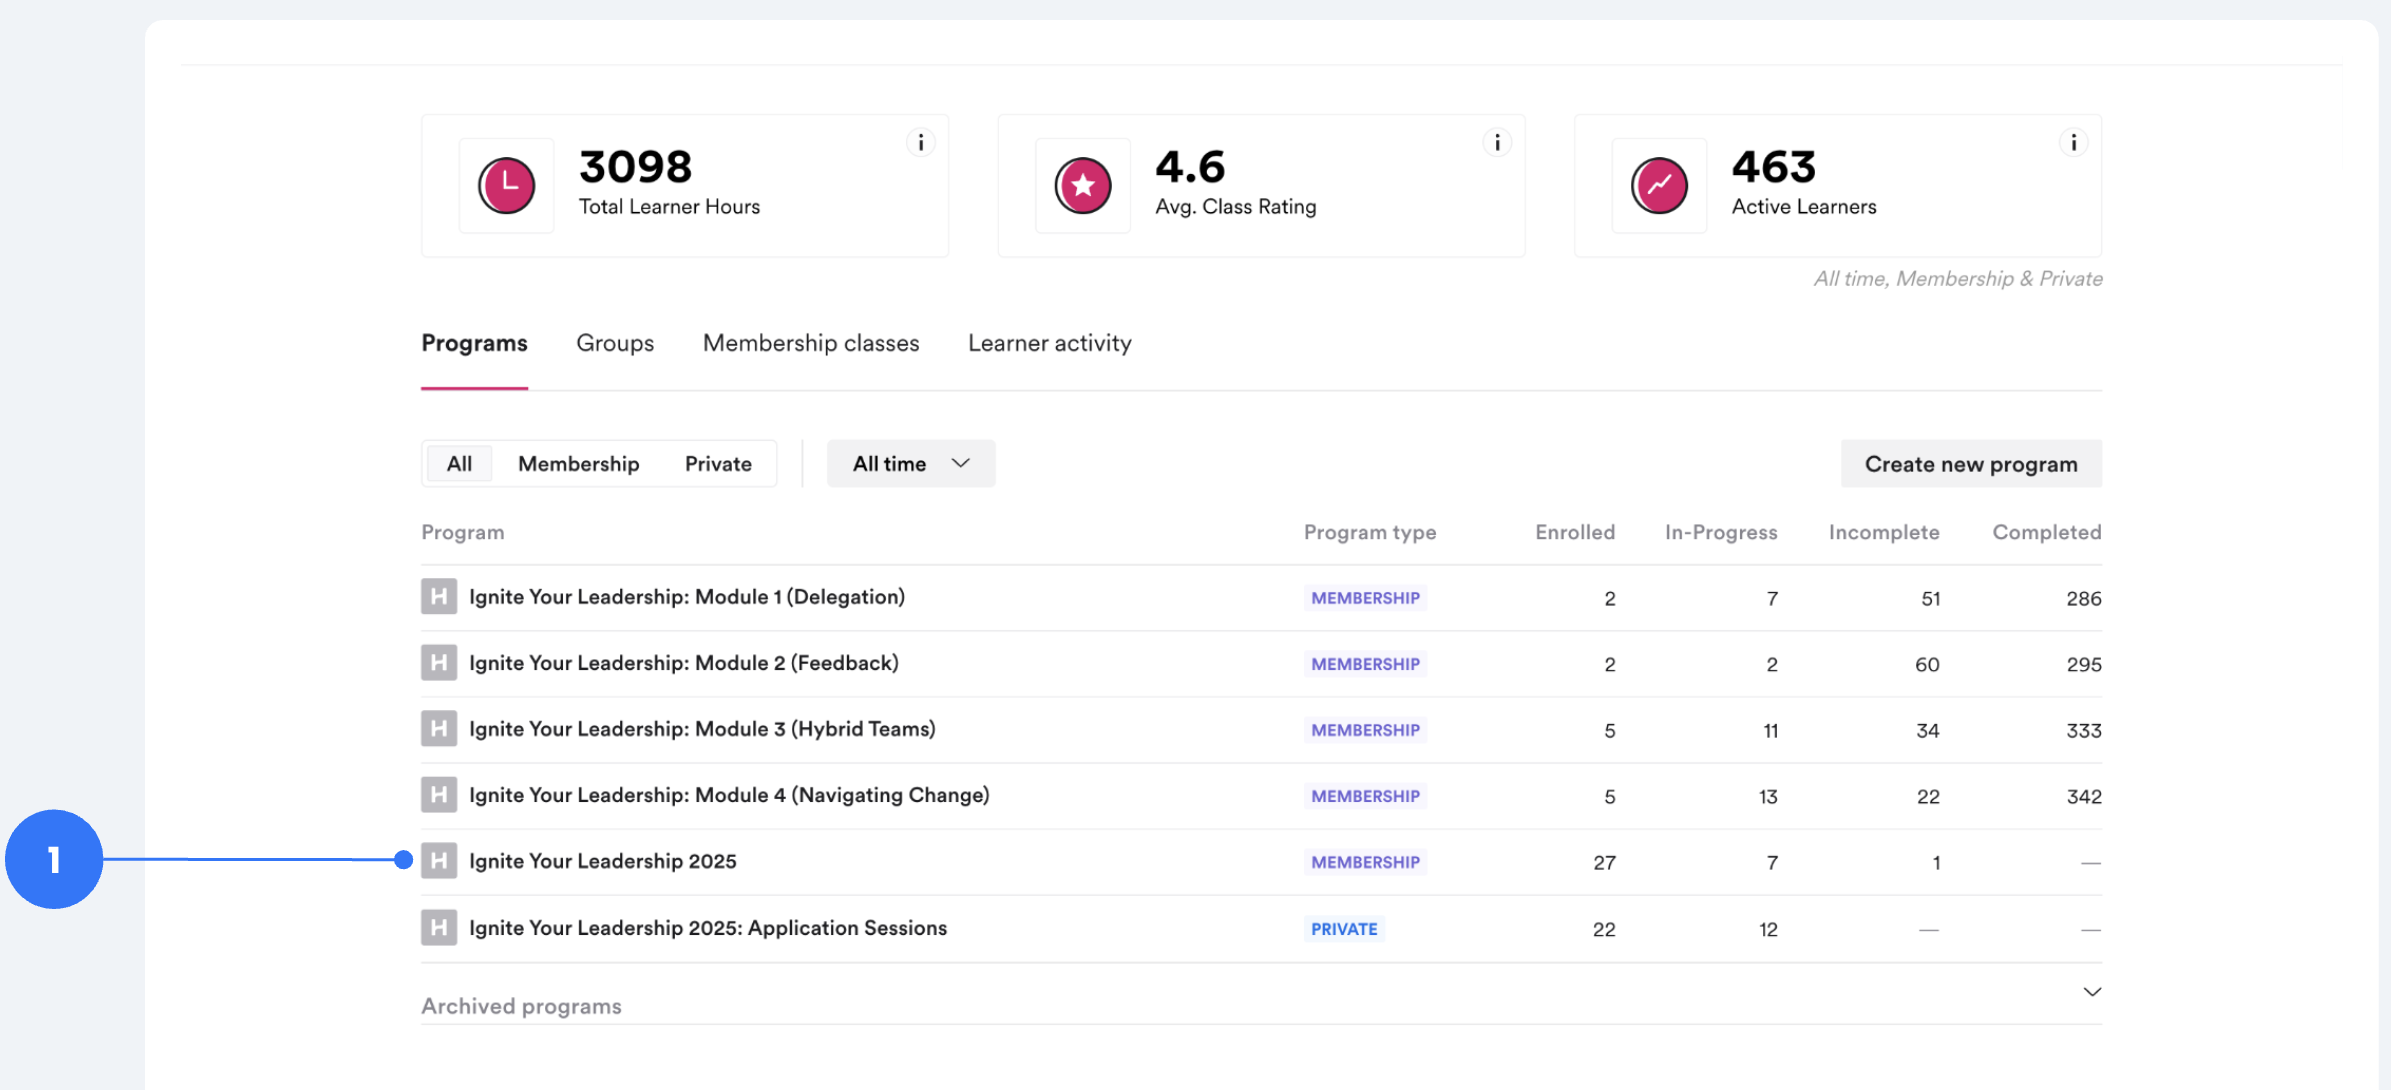Filter programs by Private

[718, 464]
